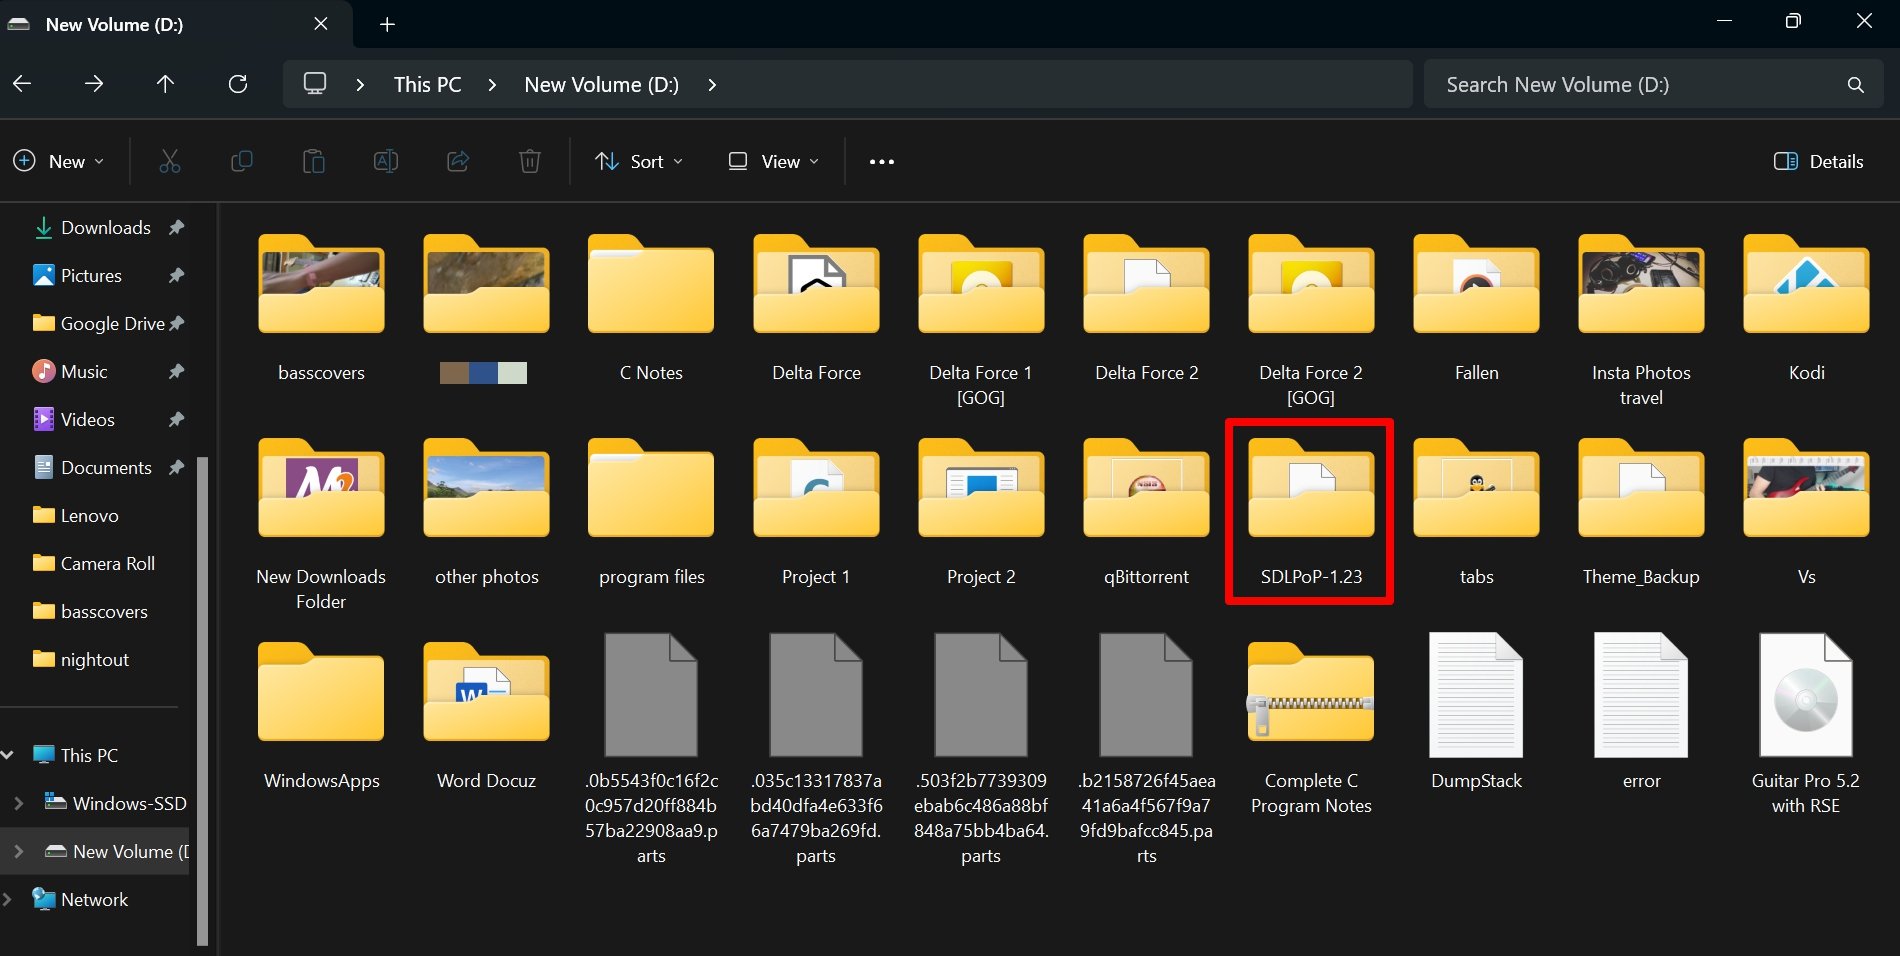
Task: Expand Network in navigation tree
Action: tap(8, 899)
